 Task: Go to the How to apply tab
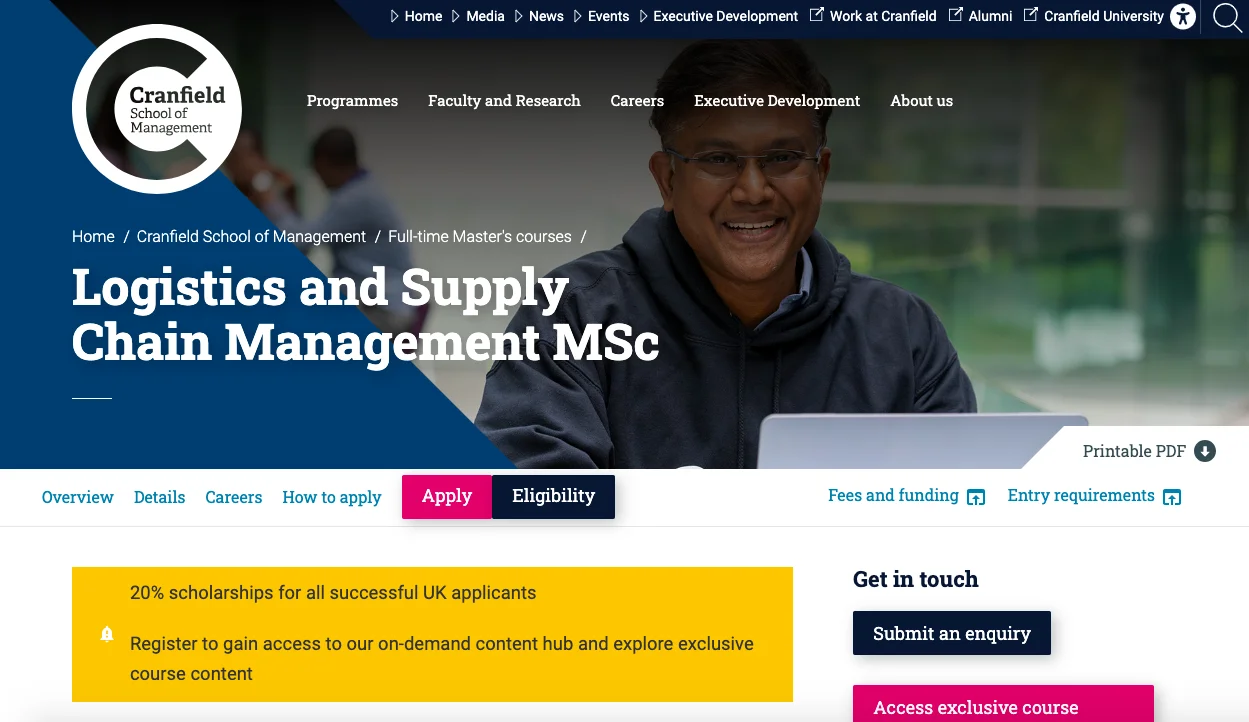(x=332, y=497)
